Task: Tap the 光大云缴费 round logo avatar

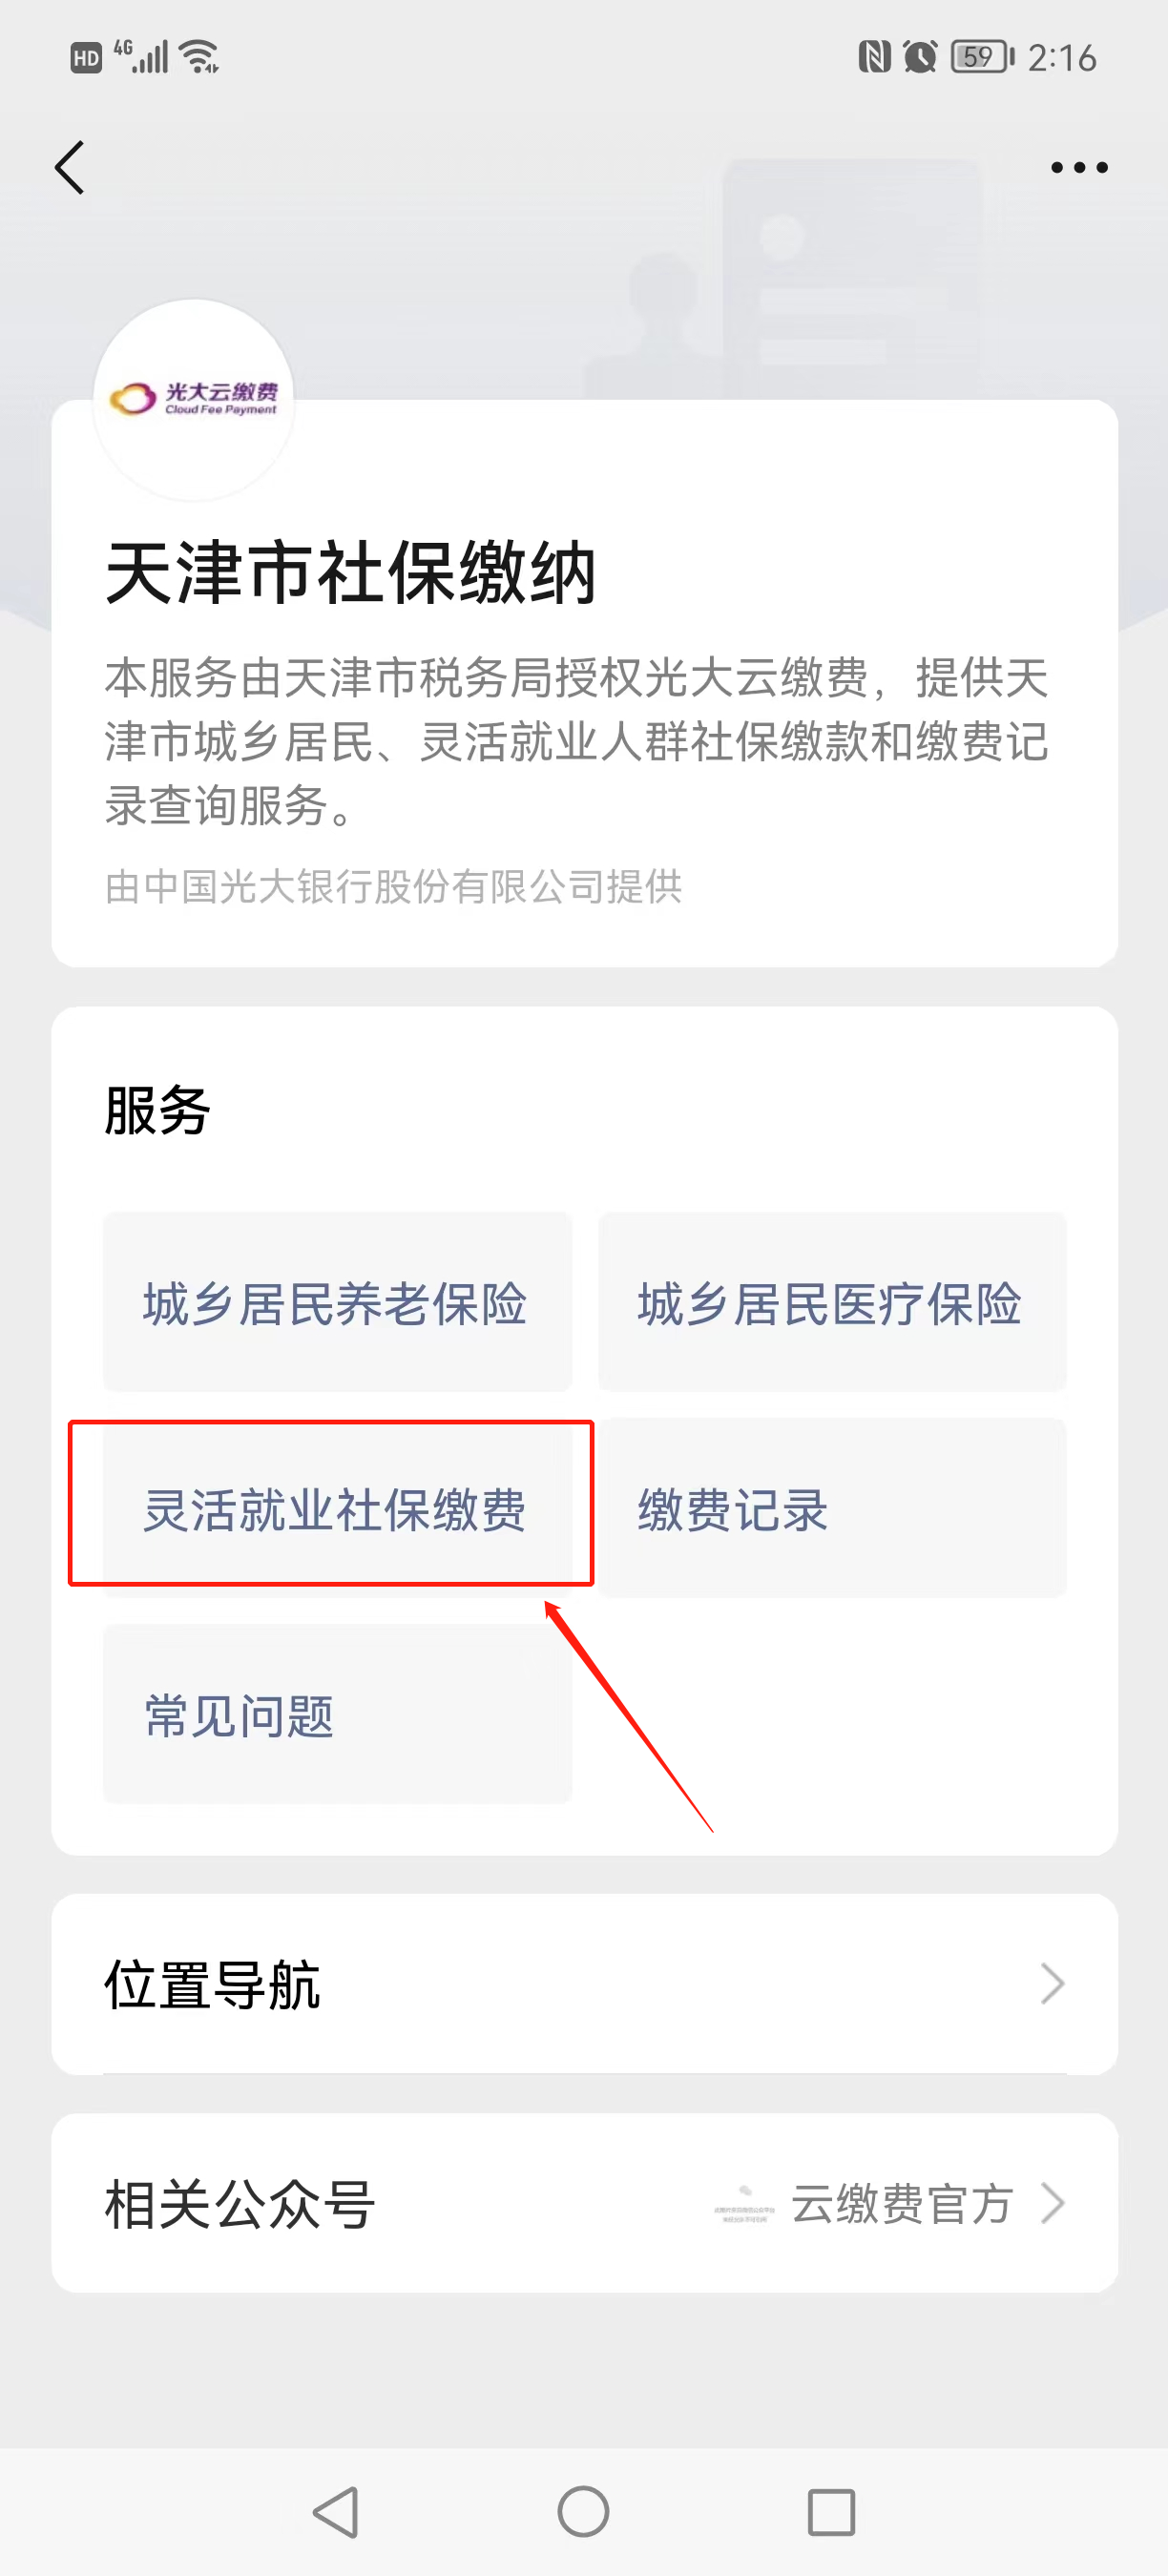Action: 194,399
